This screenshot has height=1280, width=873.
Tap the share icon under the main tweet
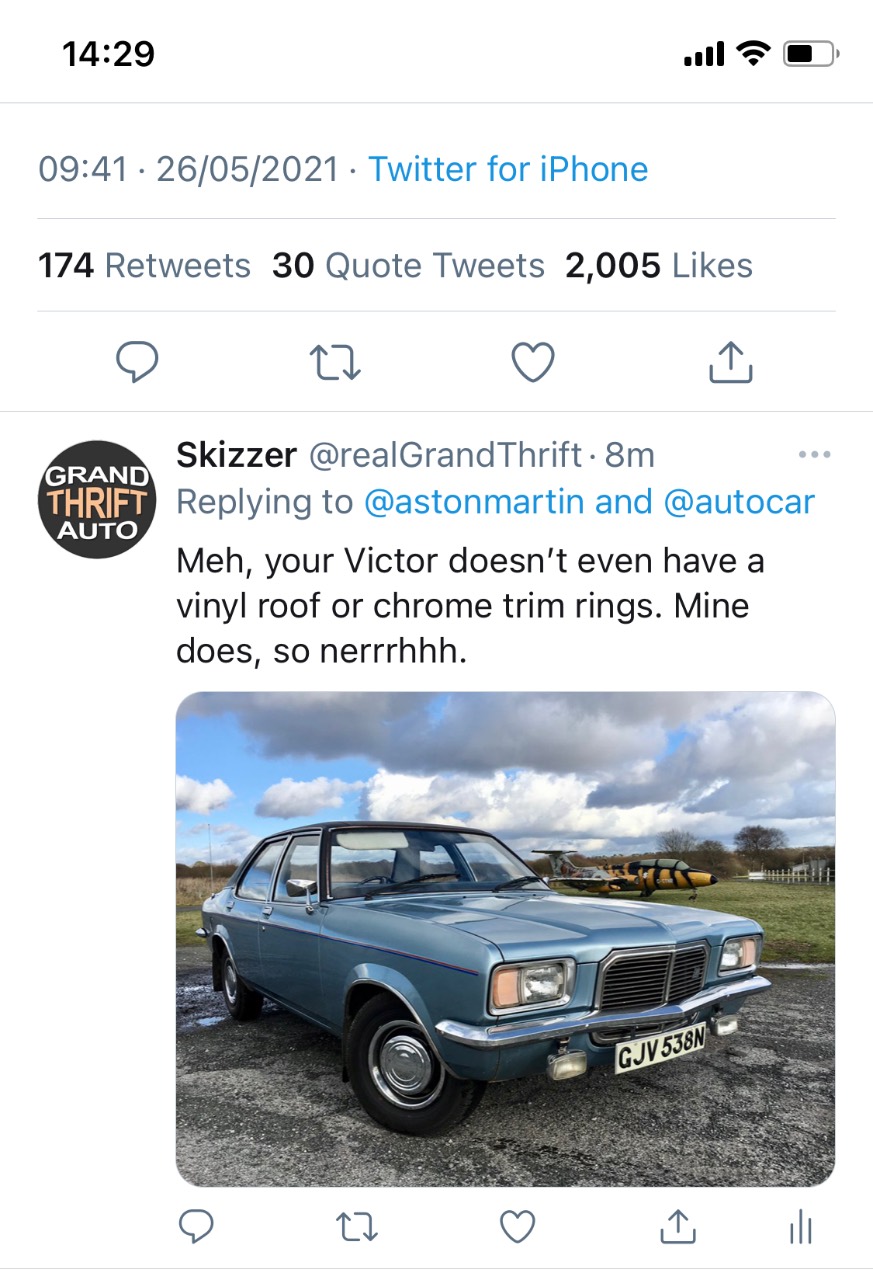point(730,363)
